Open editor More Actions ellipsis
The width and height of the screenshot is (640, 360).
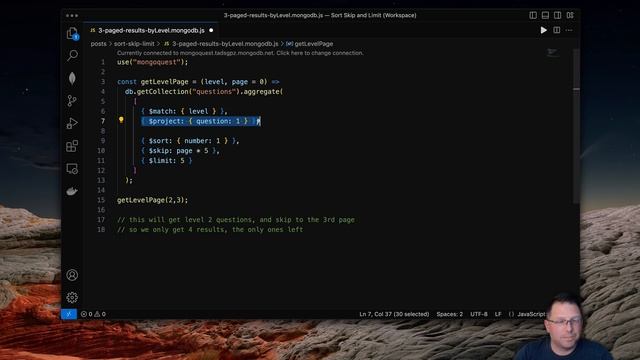point(569,30)
